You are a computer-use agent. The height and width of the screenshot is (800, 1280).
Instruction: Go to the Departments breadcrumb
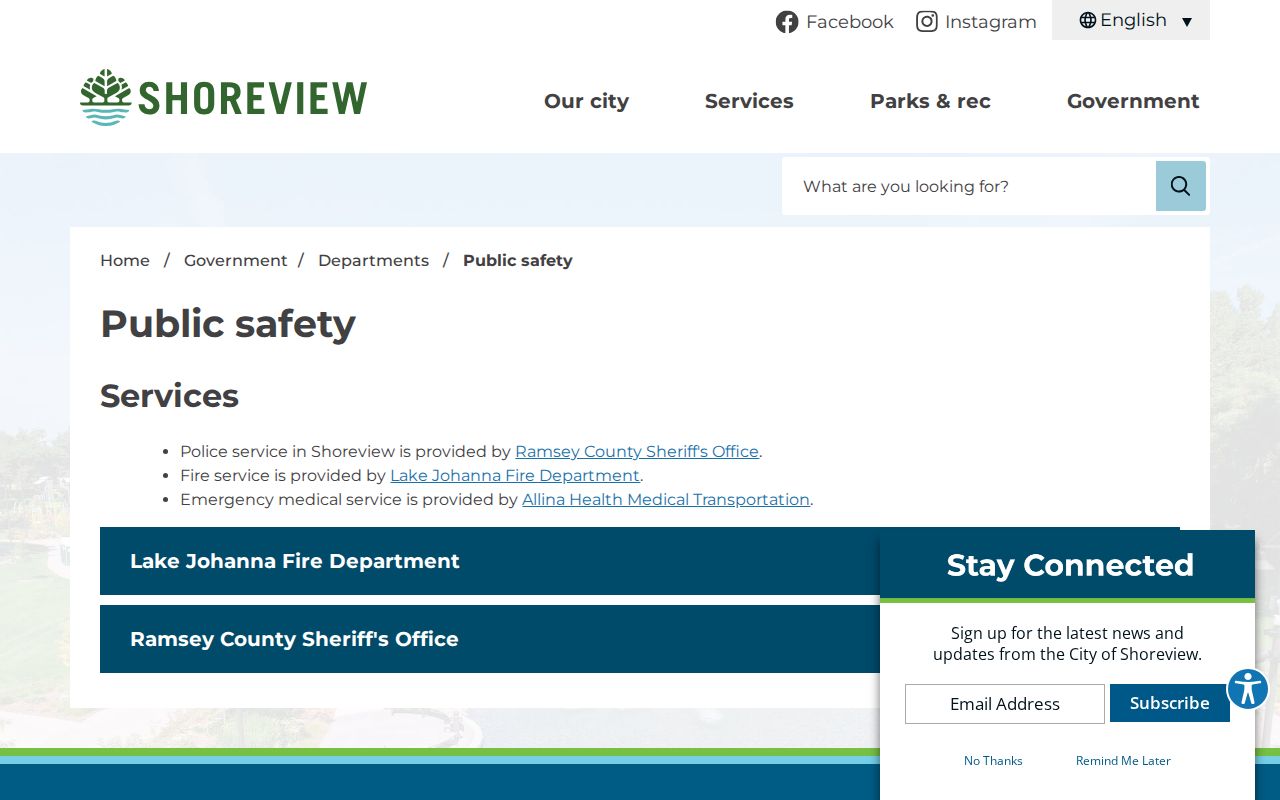[373, 260]
